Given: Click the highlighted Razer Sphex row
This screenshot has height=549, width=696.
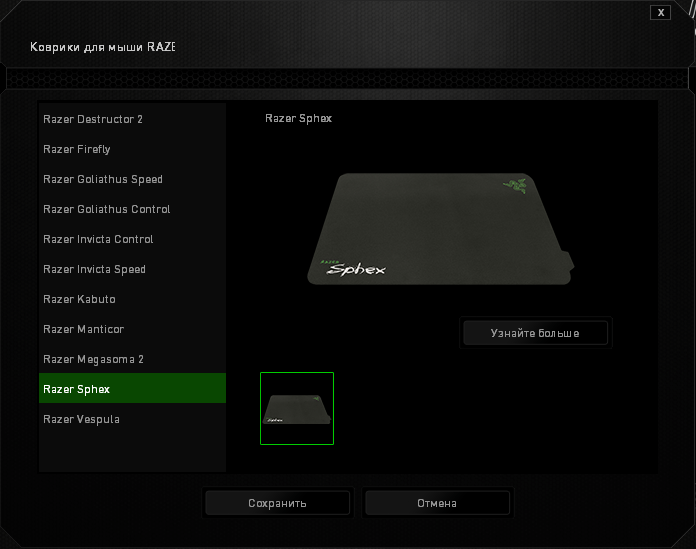Looking at the screenshot, I should click(x=132, y=388).
